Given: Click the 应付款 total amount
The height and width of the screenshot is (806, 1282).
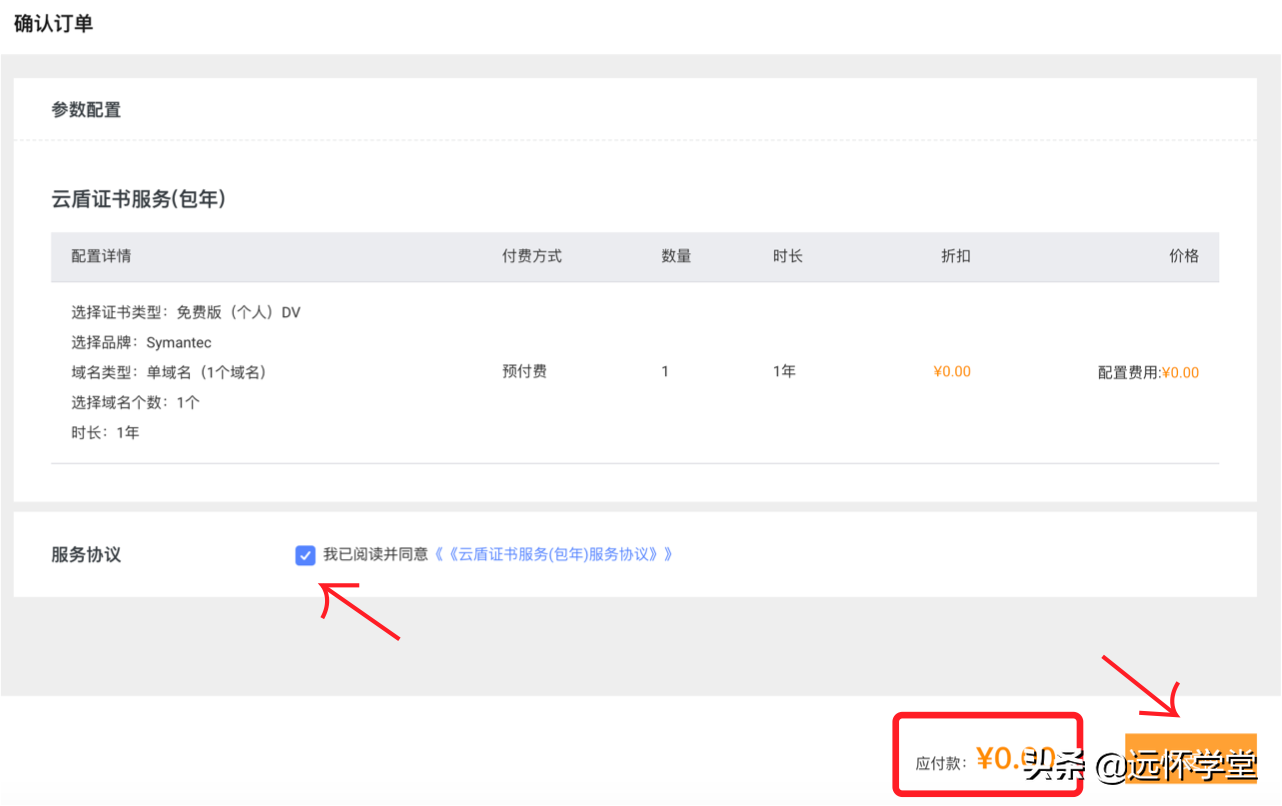Looking at the screenshot, I should 1005,759.
